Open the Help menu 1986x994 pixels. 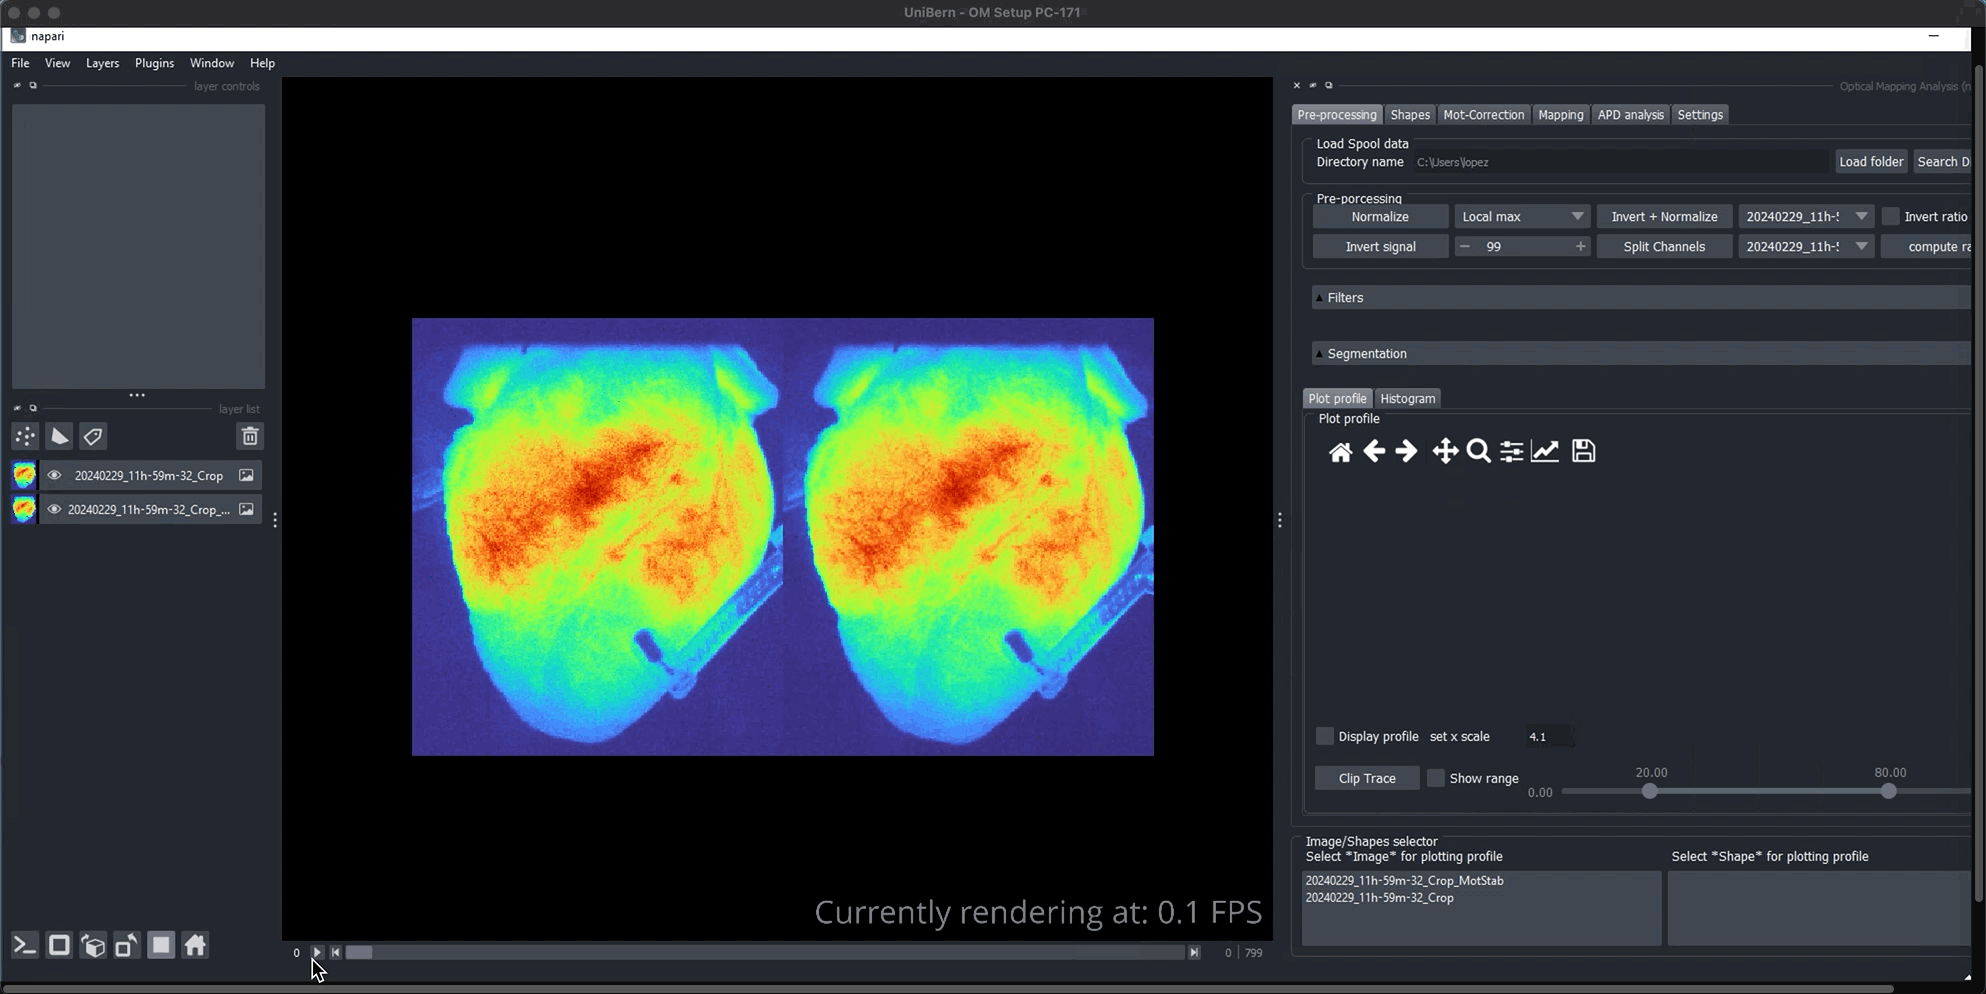tap(262, 63)
